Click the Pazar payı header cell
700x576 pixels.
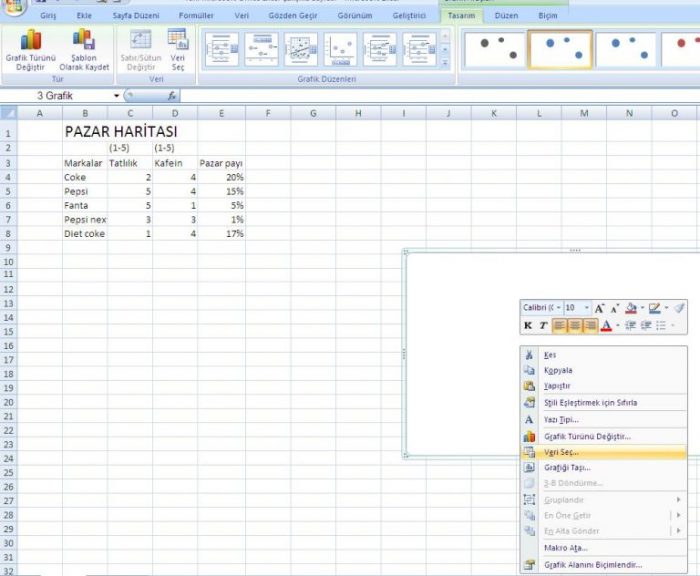[x=221, y=163]
